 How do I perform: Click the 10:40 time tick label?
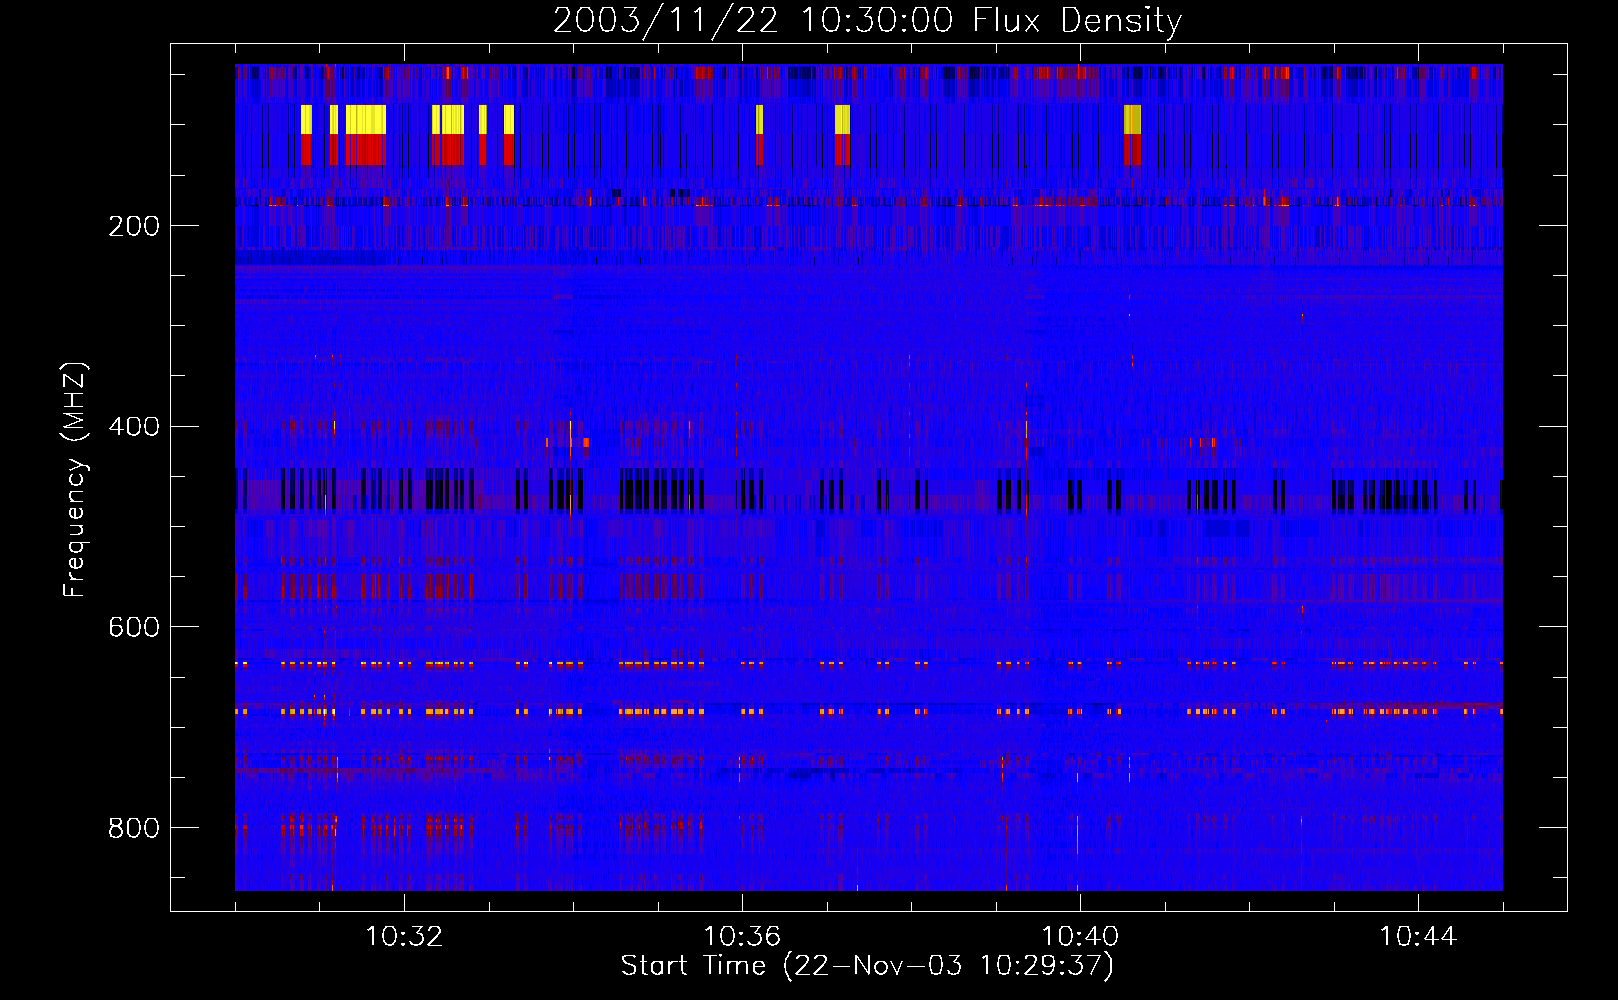1080,937
